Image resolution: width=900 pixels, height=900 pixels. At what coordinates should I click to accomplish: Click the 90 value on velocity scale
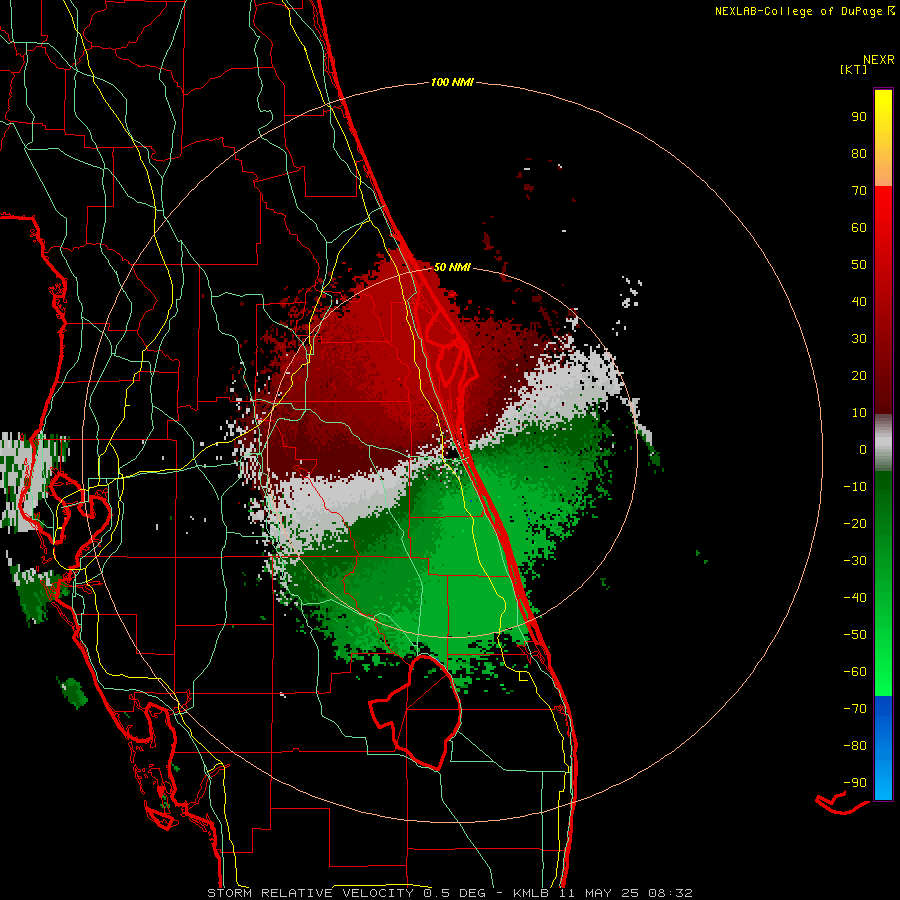(859, 117)
